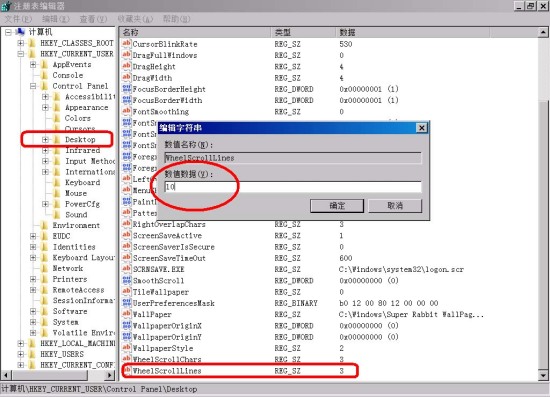This screenshot has height=397, width=550.
Task: Expand the HKEY_CLASSES_ROOT node
Action: coord(21,43)
